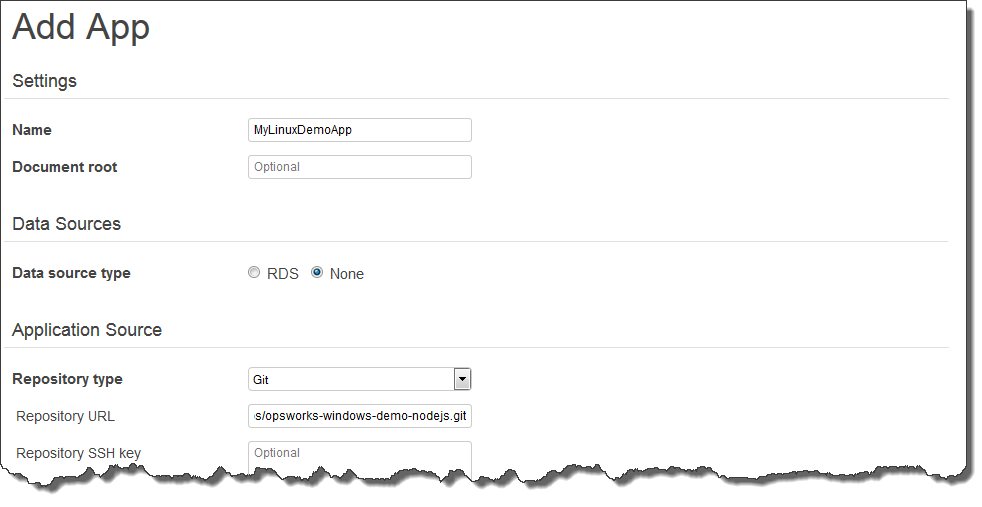Image resolution: width=982 pixels, height=507 pixels.
Task: Click the Name field label
Action: (32, 130)
